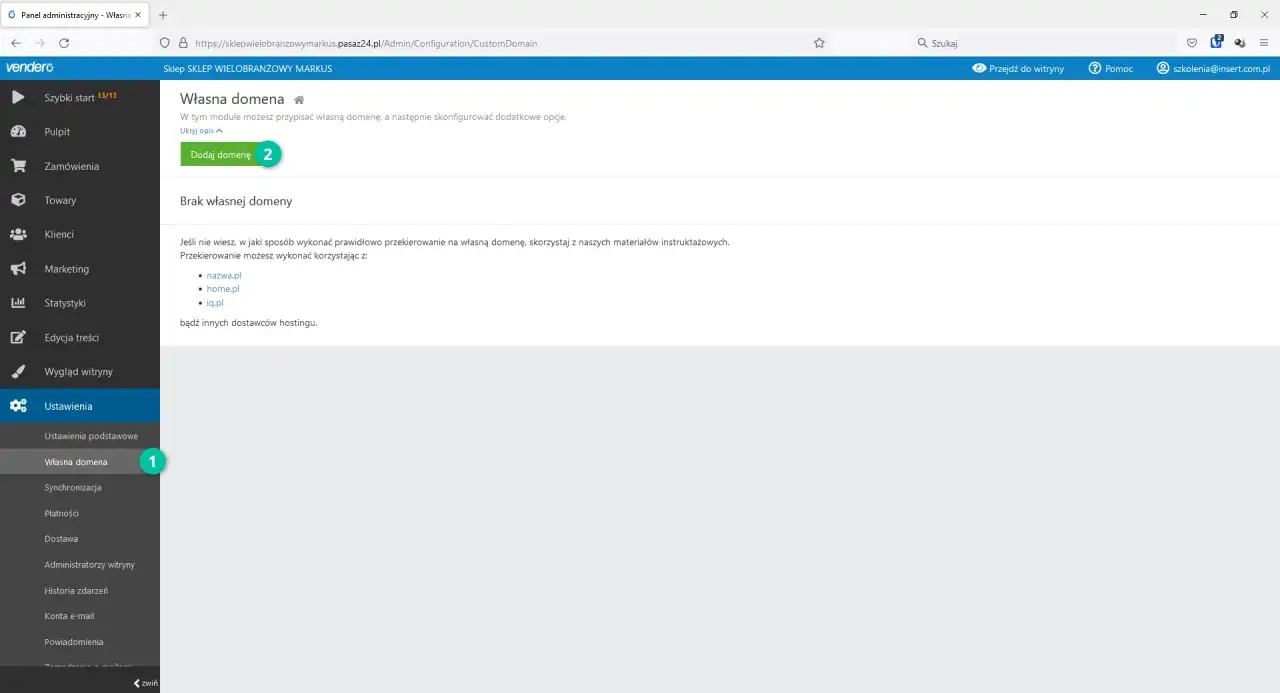1280x693 pixels.
Task: Open Szybki start menu item
Action: click(x=80, y=97)
